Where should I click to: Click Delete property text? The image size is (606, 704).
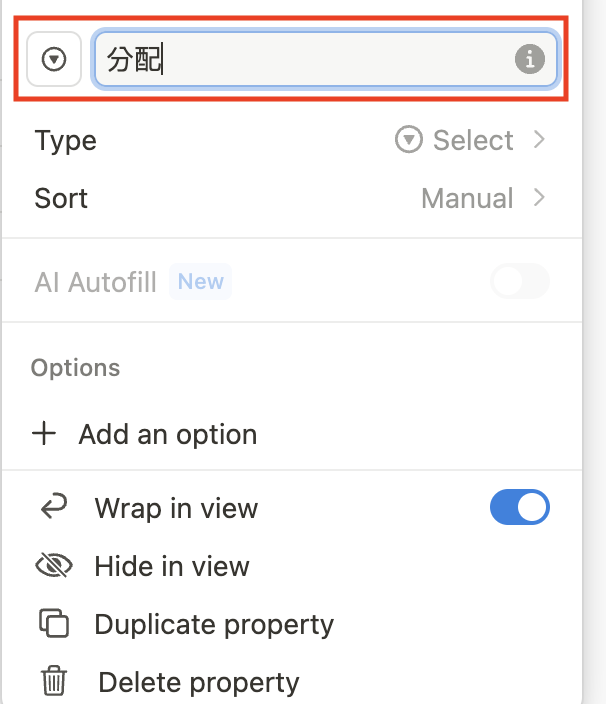(198, 683)
